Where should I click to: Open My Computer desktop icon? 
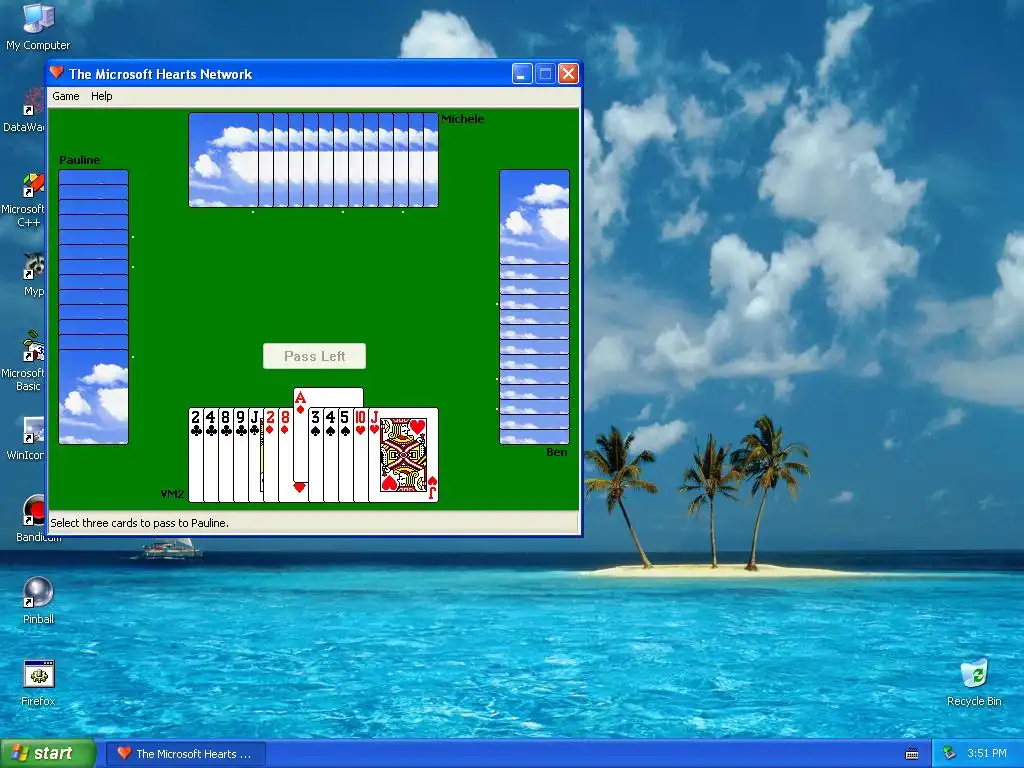[38, 27]
